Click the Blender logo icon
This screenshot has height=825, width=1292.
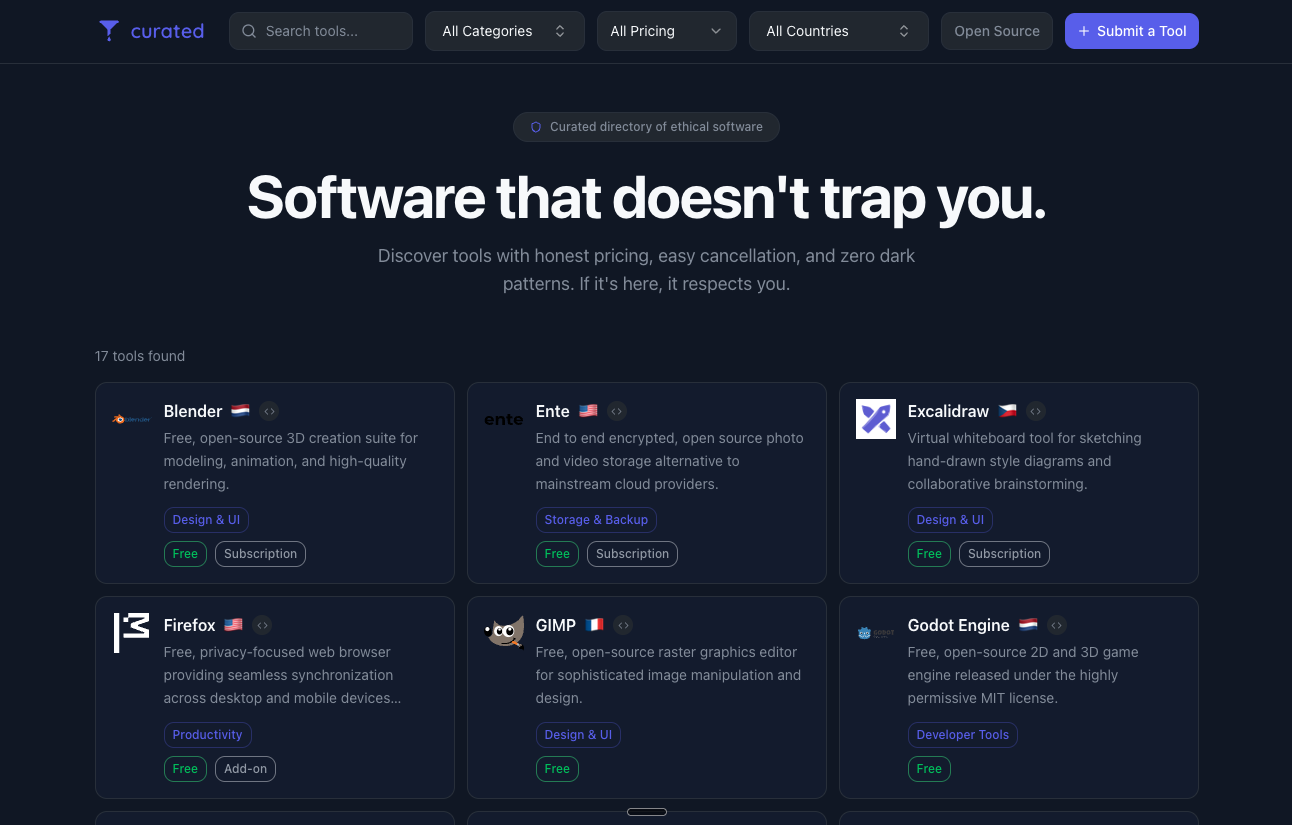tap(131, 419)
